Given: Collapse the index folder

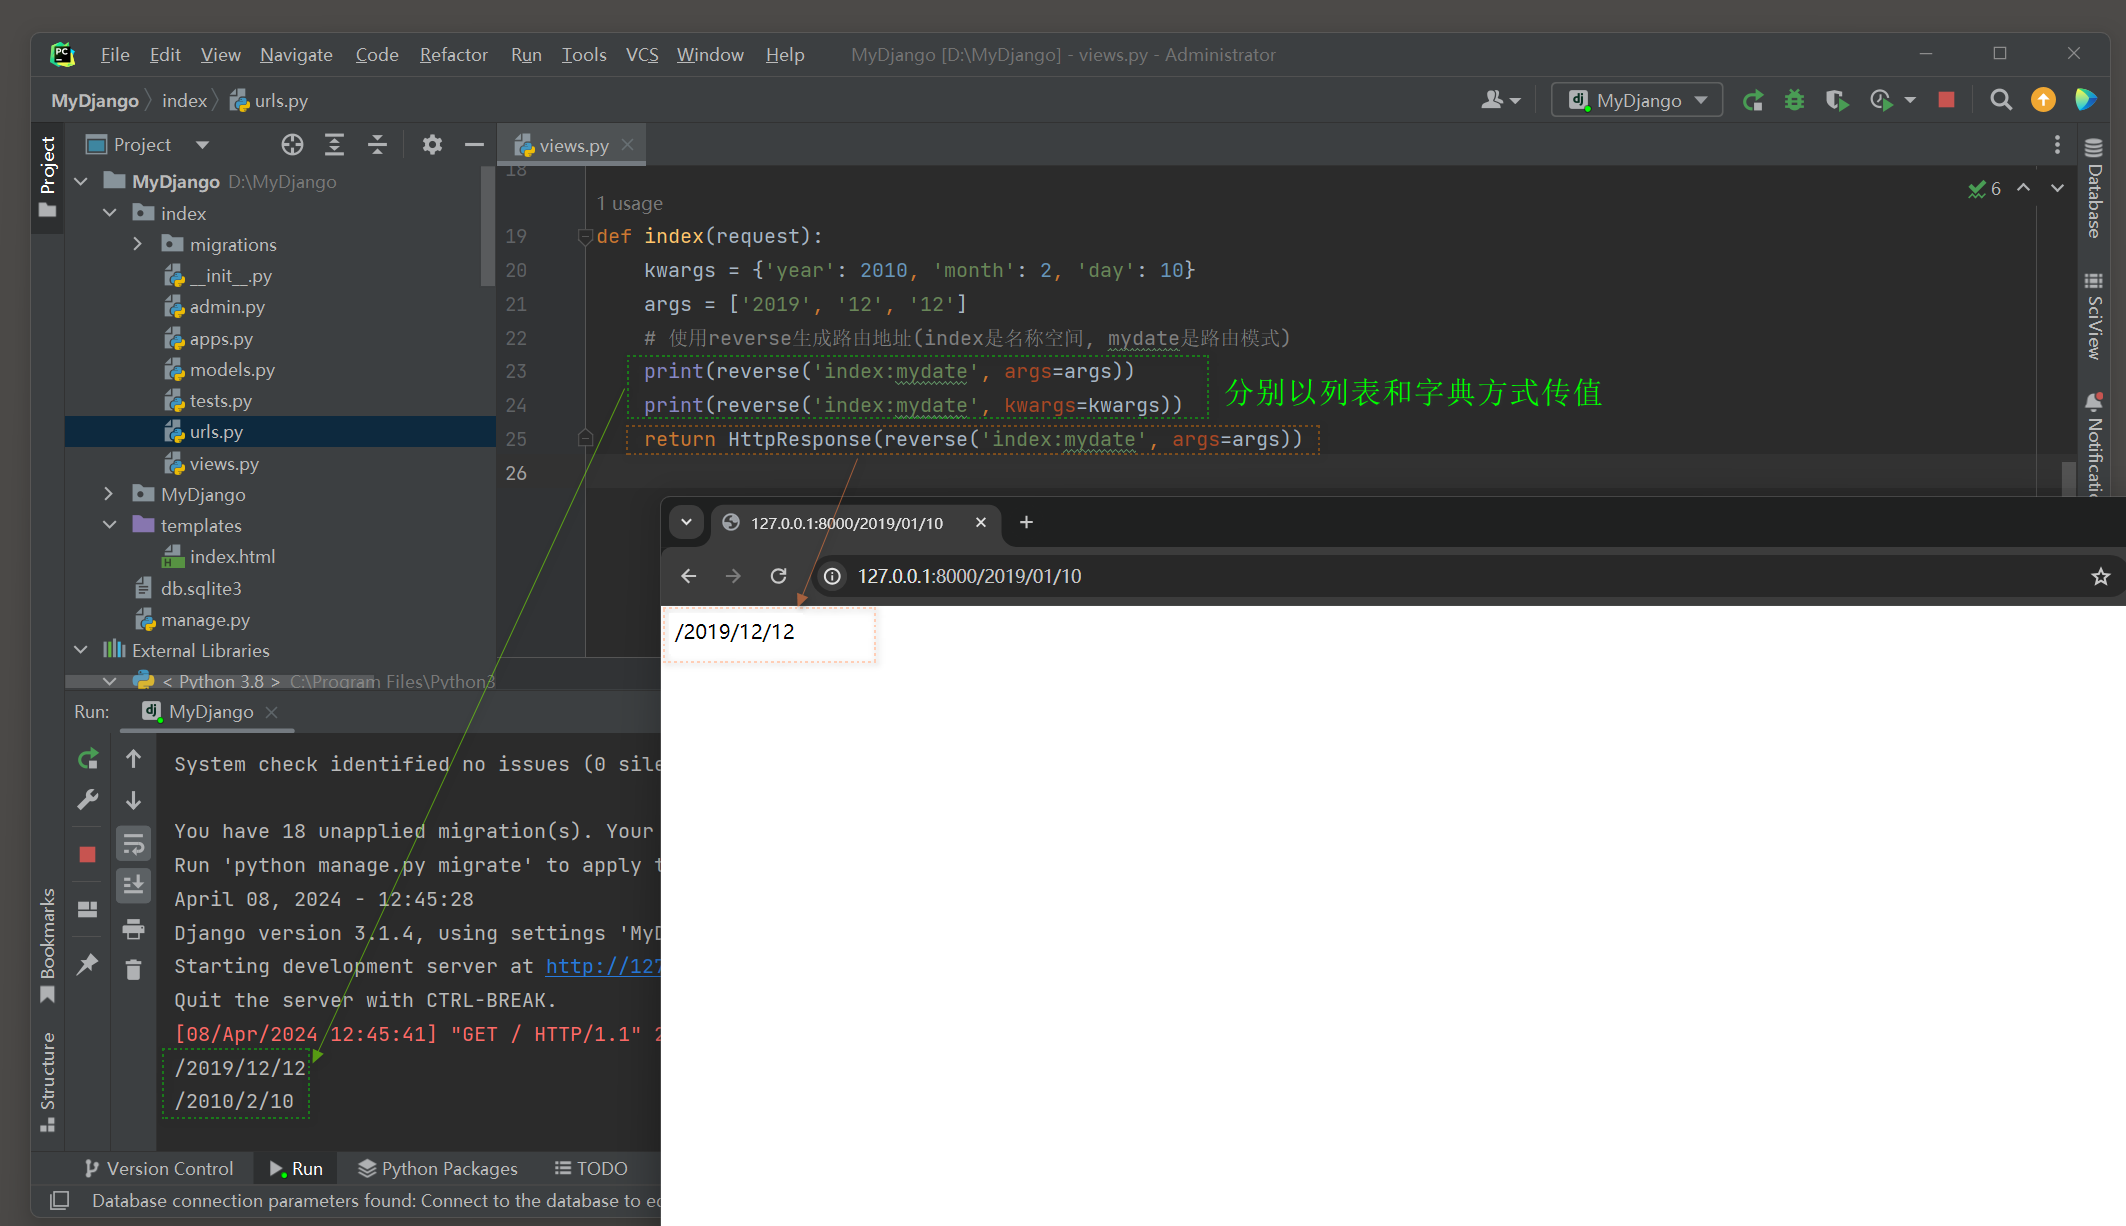Looking at the screenshot, I should pyautogui.click(x=110, y=213).
